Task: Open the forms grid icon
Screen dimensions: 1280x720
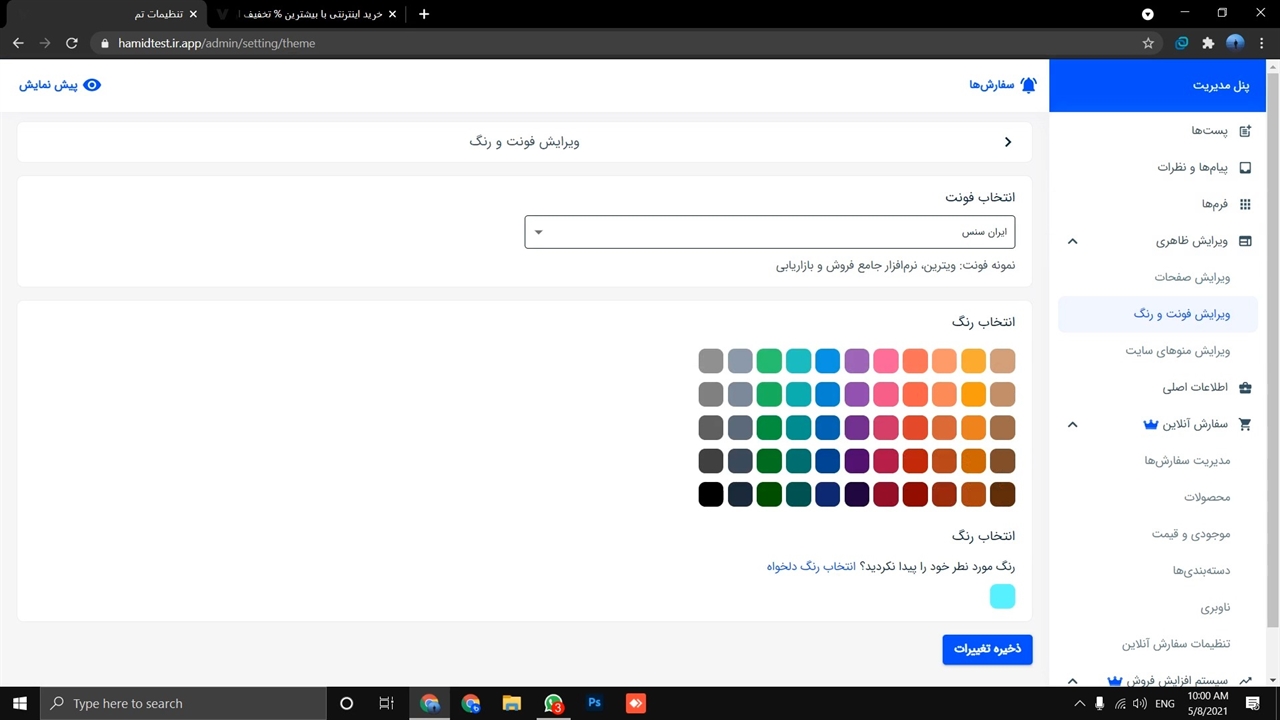Action: click(x=1245, y=204)
